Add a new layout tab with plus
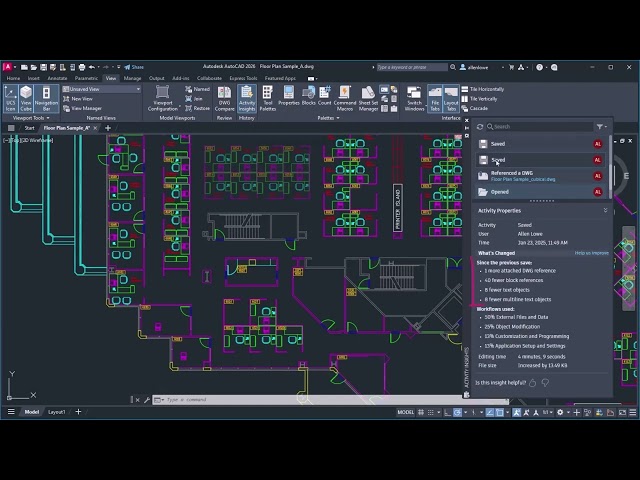The height and width of the screenshot is (480, 640). point(78,412)
